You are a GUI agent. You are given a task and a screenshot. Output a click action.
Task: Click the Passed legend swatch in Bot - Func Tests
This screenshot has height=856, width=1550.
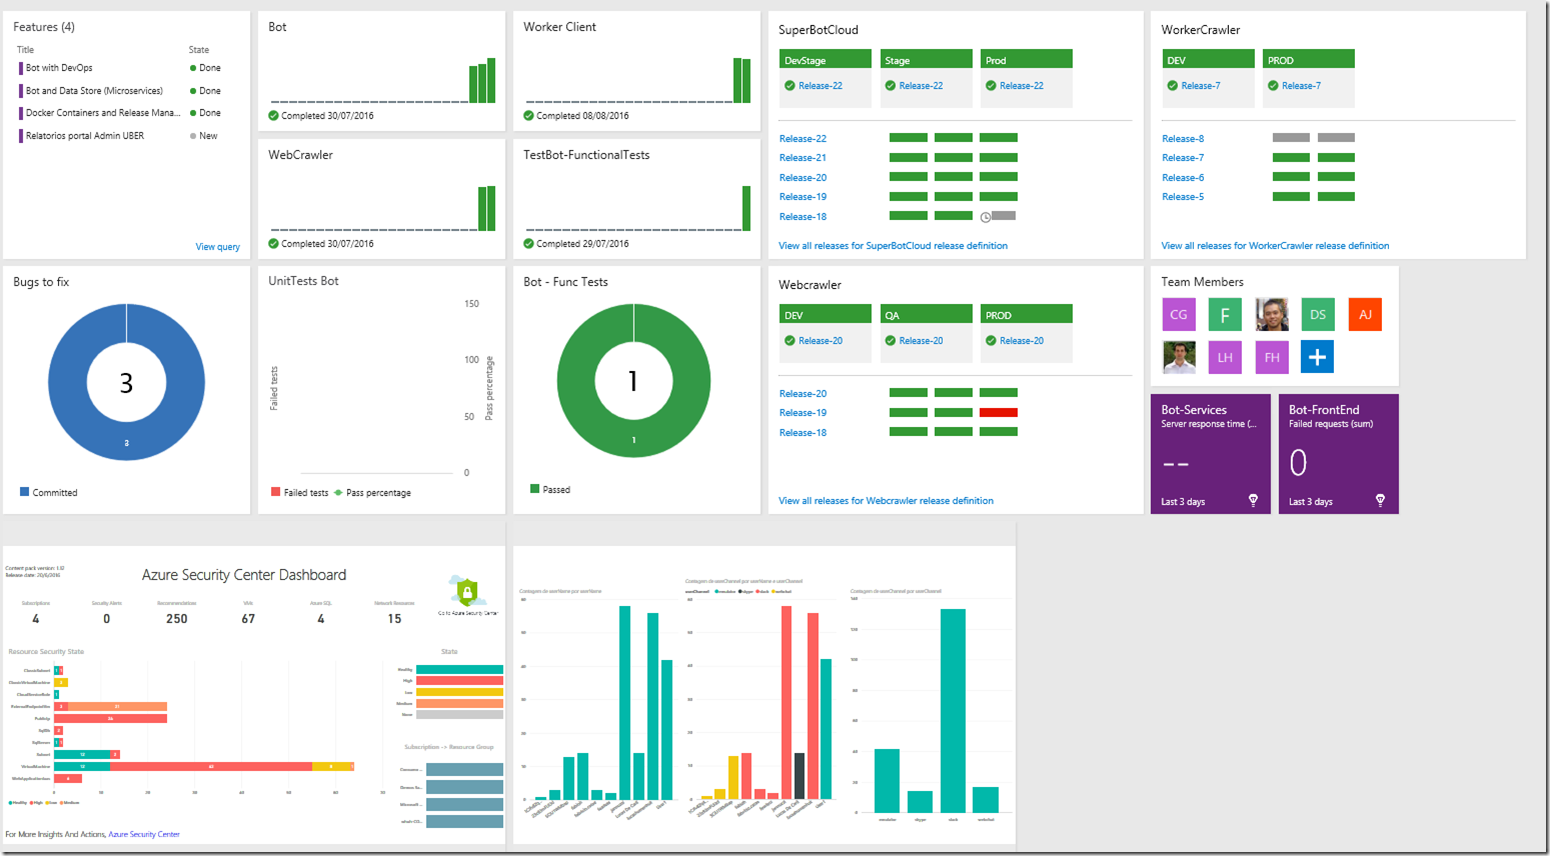534,489
